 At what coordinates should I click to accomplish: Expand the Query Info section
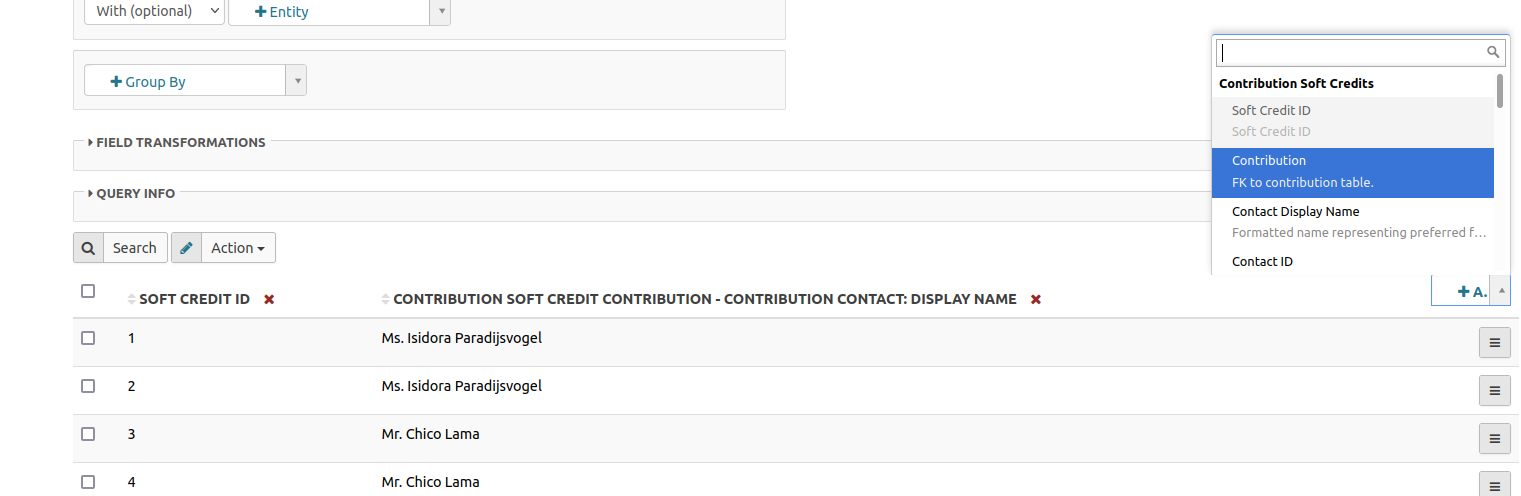(134, 193)
